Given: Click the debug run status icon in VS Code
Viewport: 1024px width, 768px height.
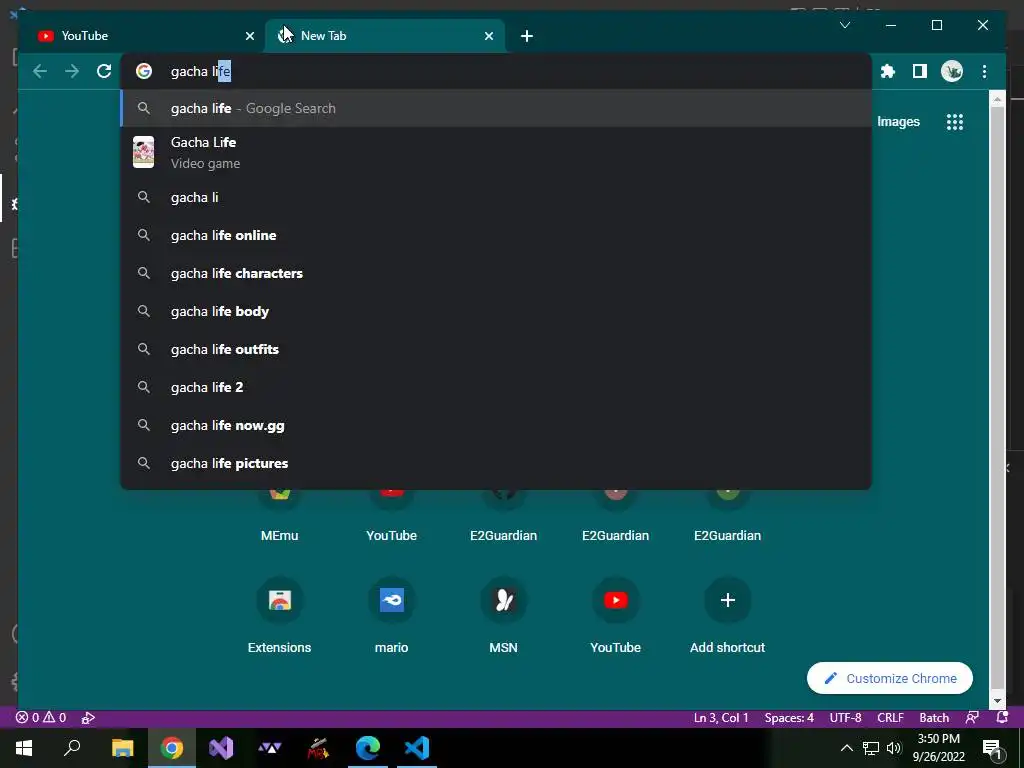Looking at the screenshot, I should point(88,718).
